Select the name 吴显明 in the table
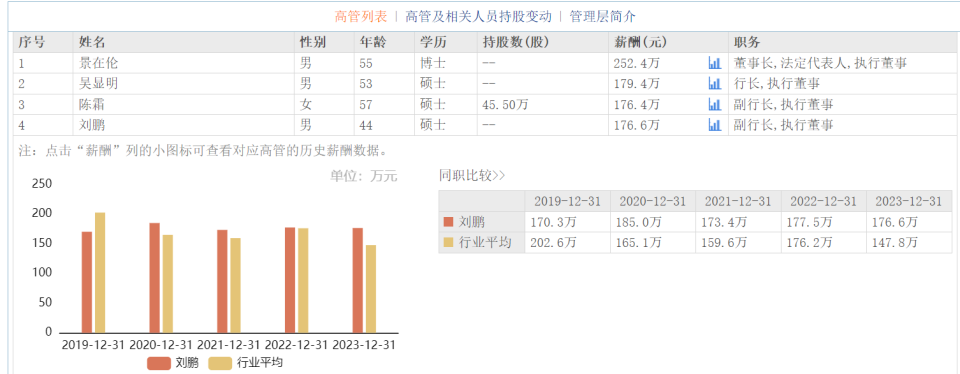This screenshot has width=960, height=374. point(99,84)
